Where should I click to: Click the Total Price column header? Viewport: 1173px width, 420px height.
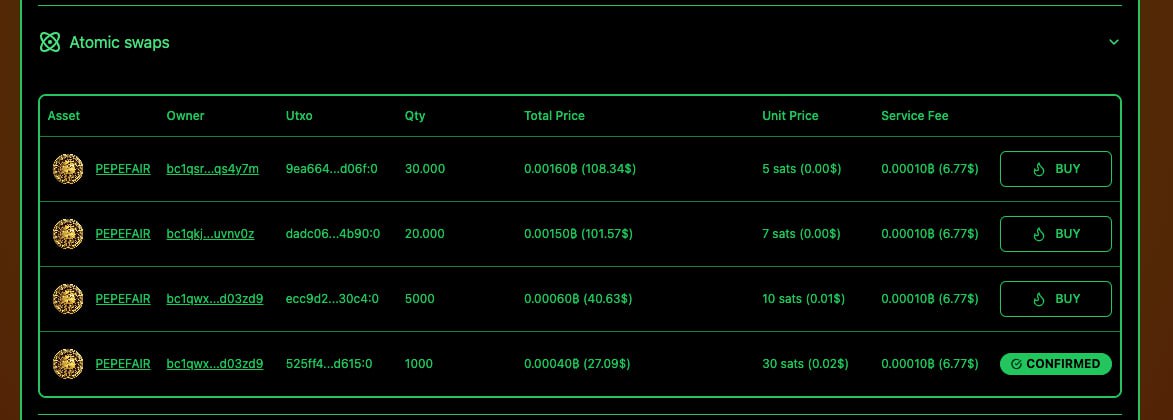[x=554, y=116]
